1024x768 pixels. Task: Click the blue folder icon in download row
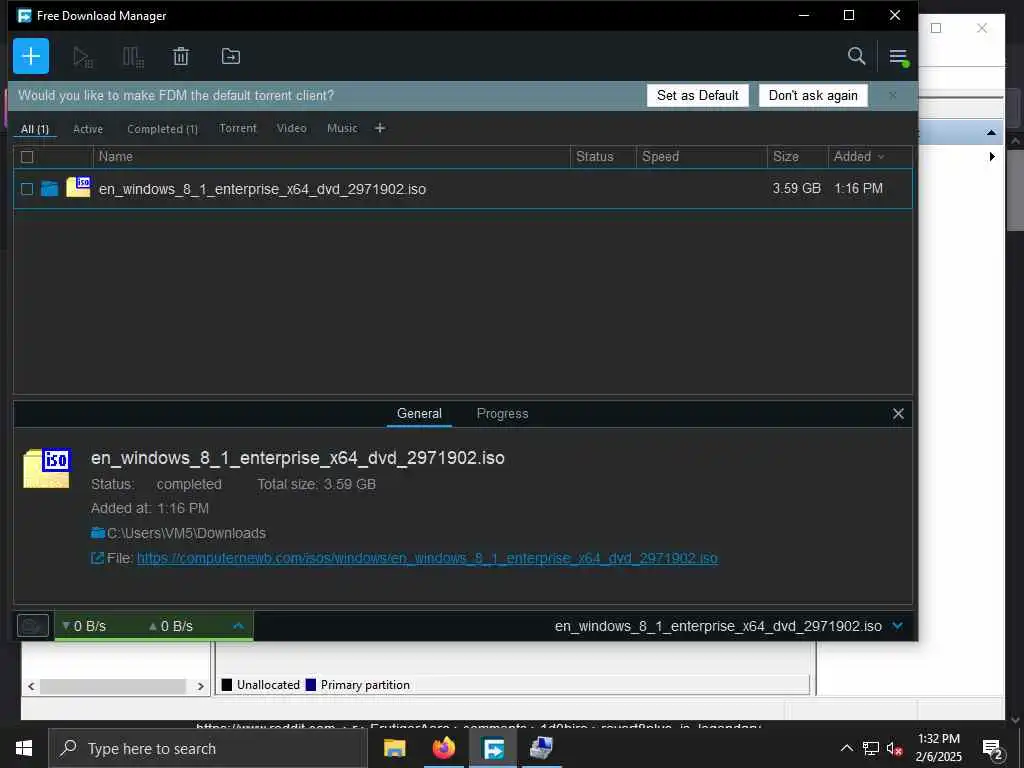tap(50, 189)
